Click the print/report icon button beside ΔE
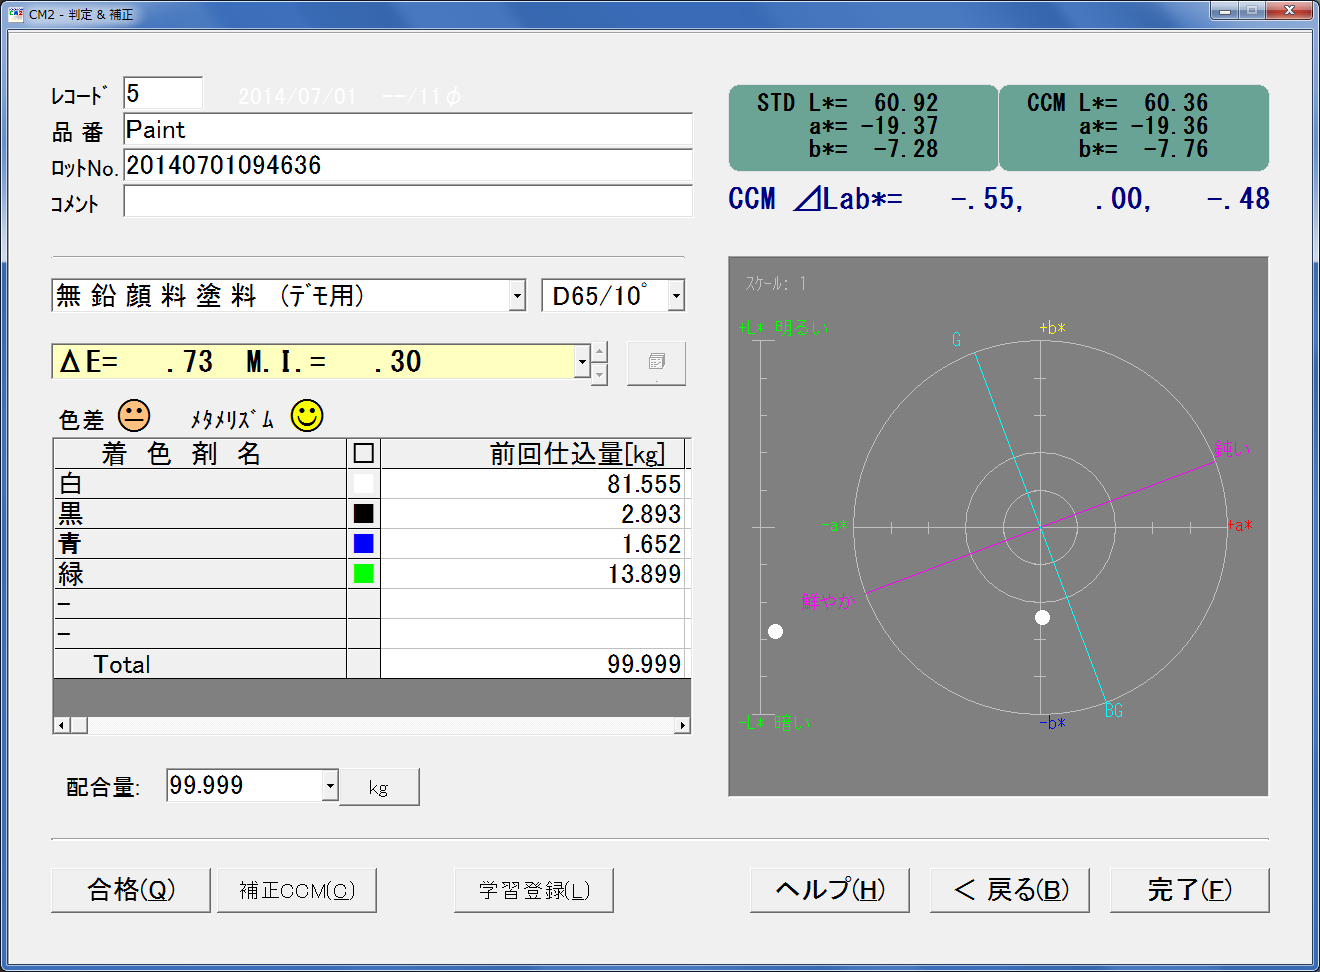1320x972 pixels. 656,362
